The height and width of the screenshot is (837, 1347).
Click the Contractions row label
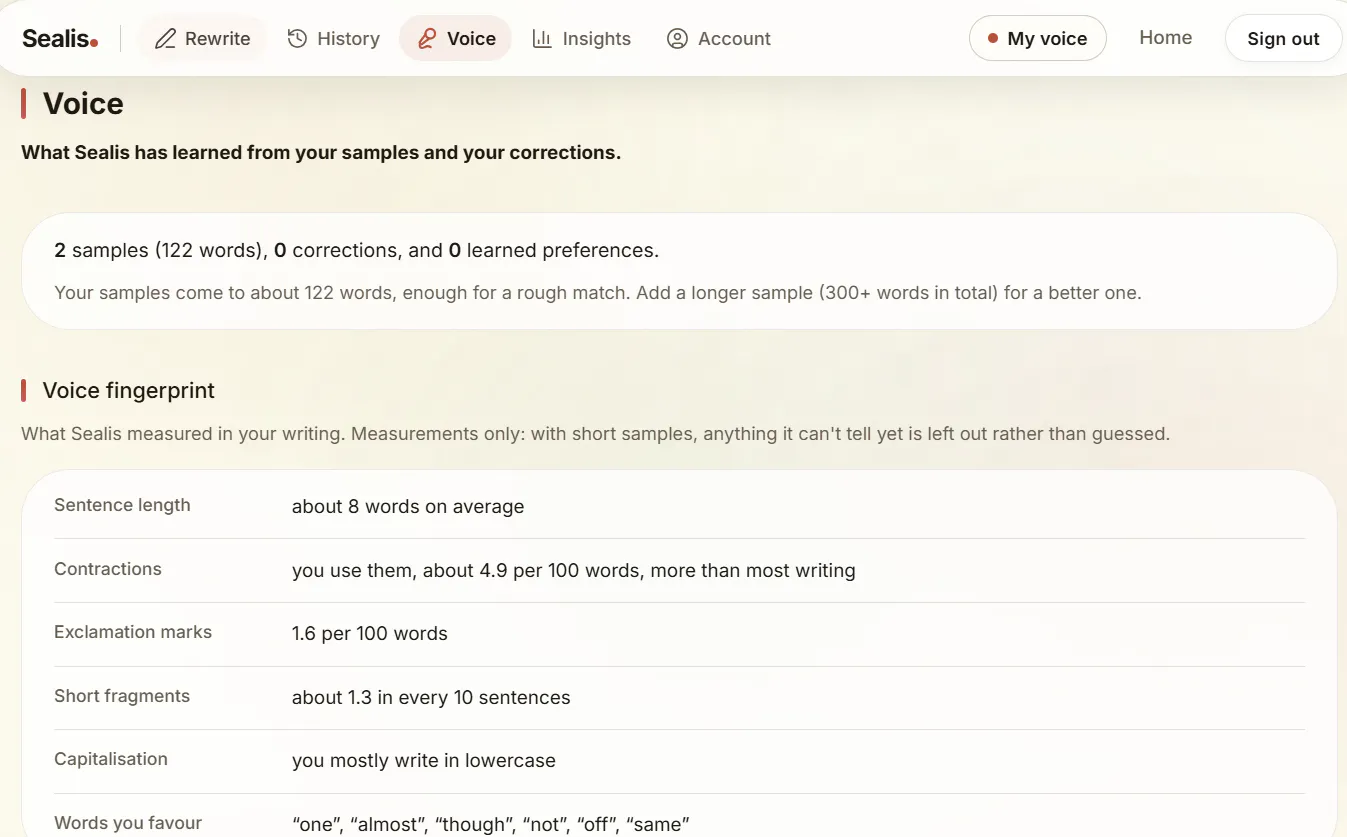[107, 569]
